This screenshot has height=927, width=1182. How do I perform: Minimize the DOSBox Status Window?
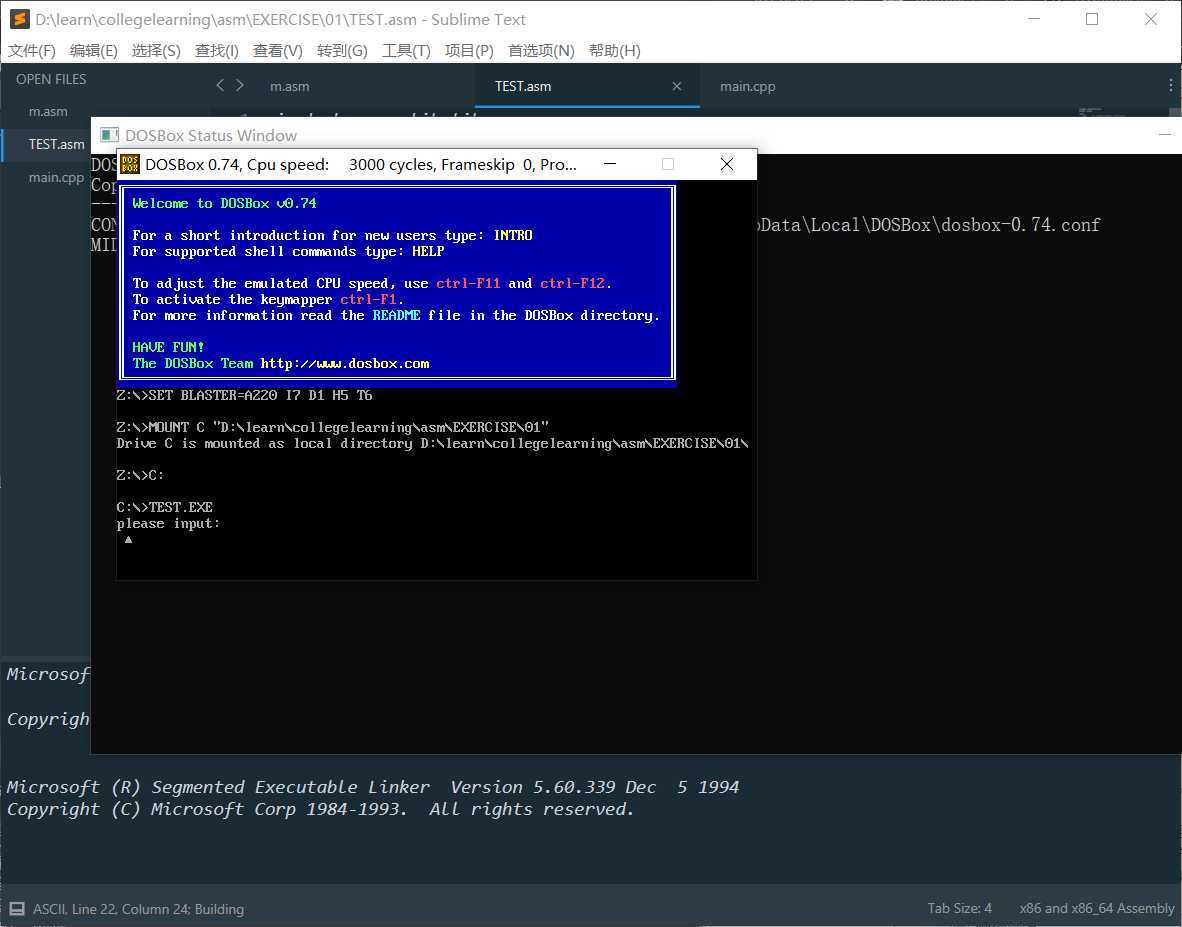click(1165, 135)
